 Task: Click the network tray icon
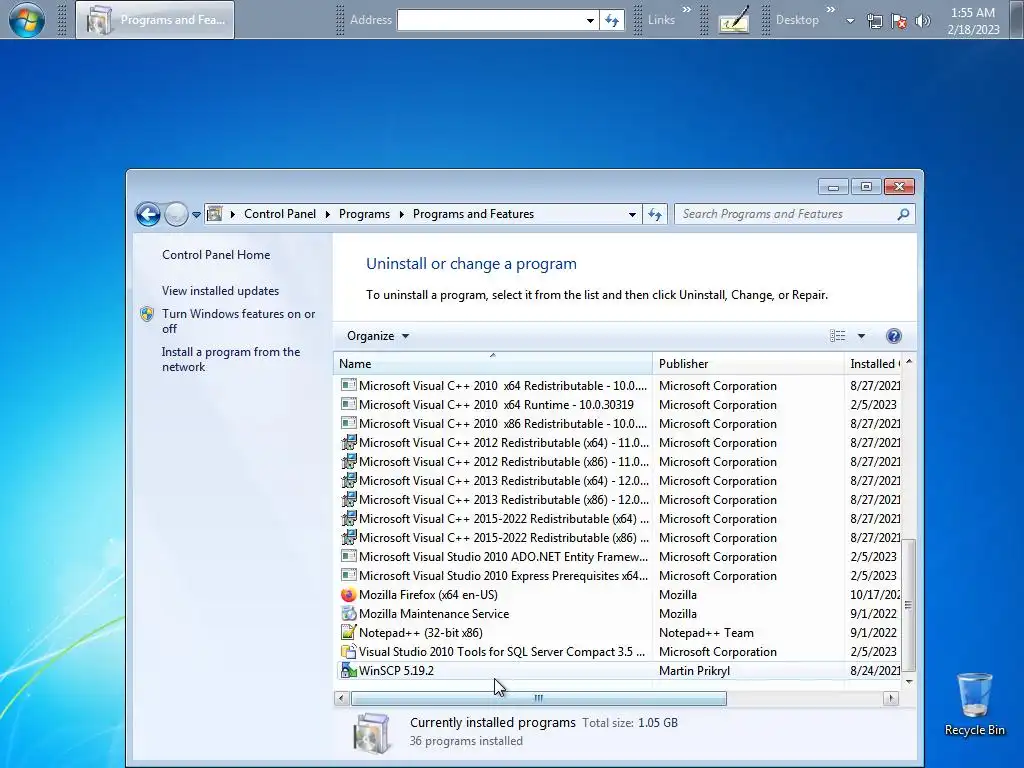click(x=874, y=21)
